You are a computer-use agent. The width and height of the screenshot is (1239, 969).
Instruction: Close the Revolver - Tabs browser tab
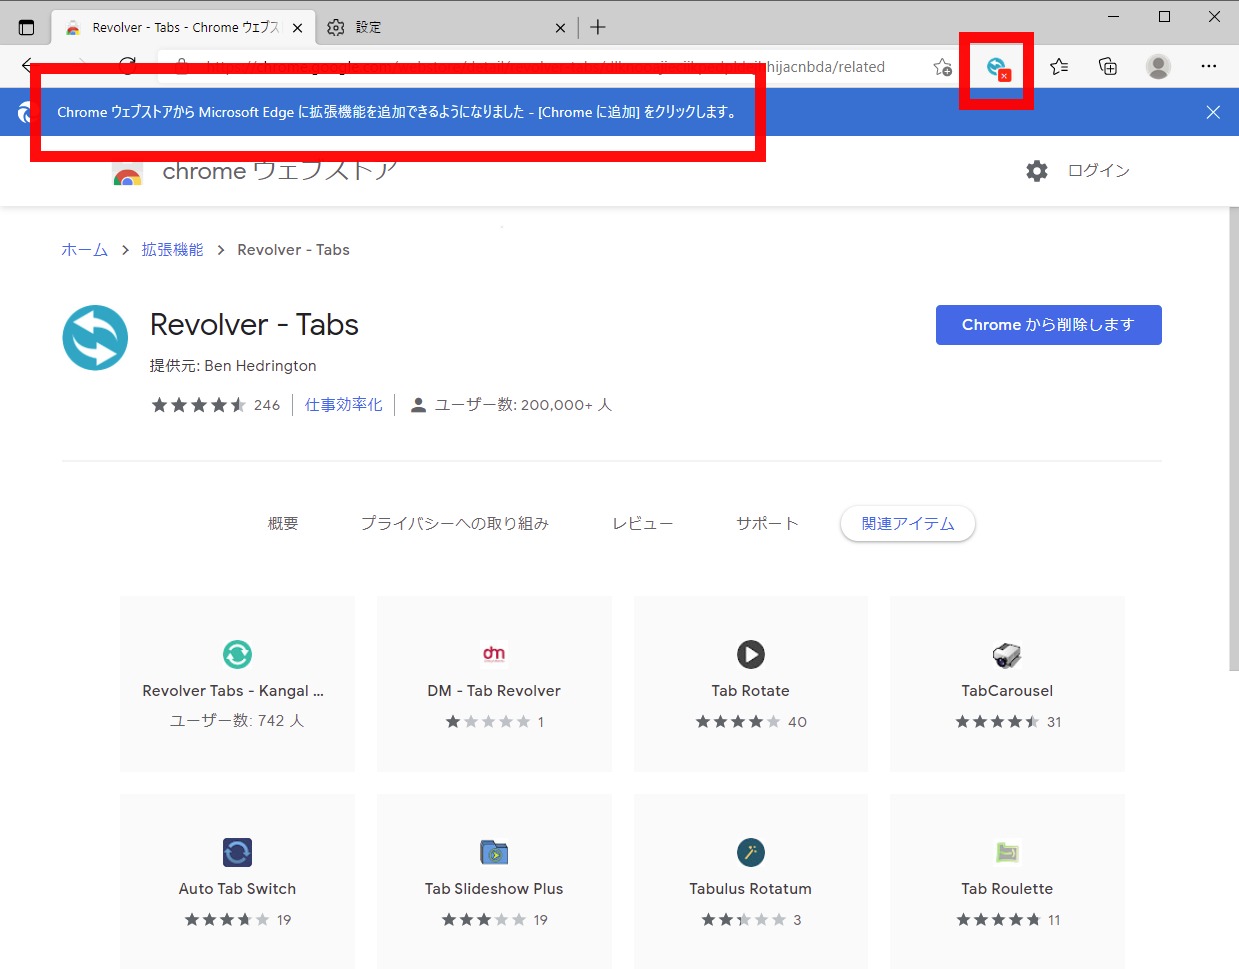[x=297, y=28]
